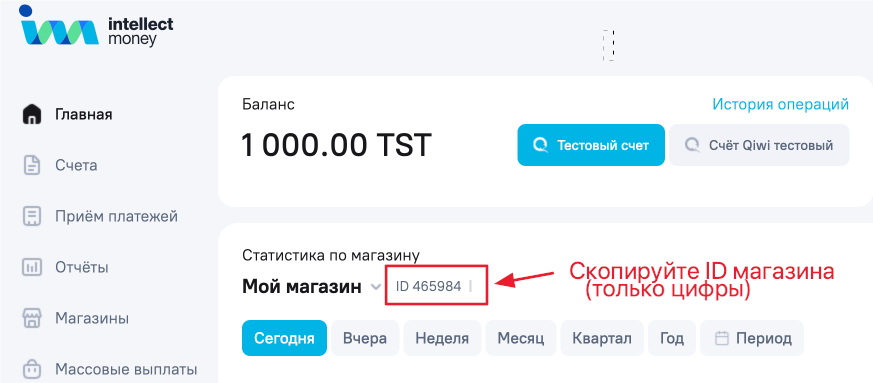The image size is (873, 383).
Task: Select the Месяц statistics tab
Action: click(521, 338)
